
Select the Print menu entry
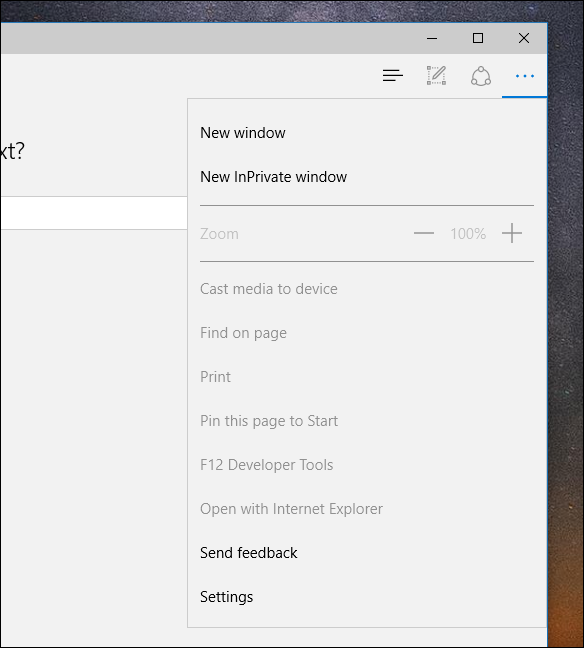215,377
